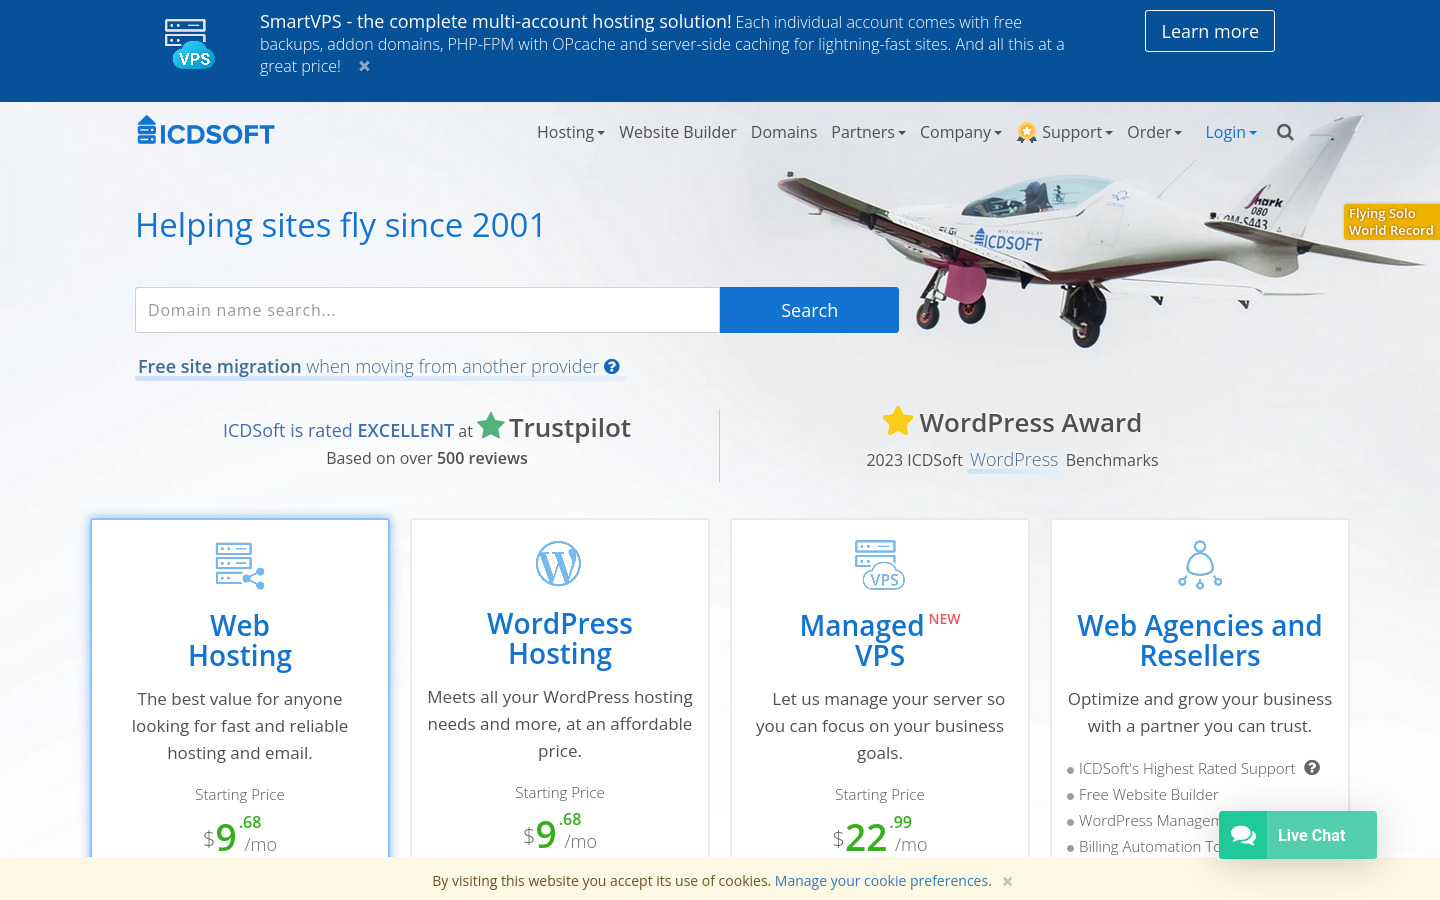Focus the domain name search field
The image size is (1440, 900).
(x=427, y=310)
